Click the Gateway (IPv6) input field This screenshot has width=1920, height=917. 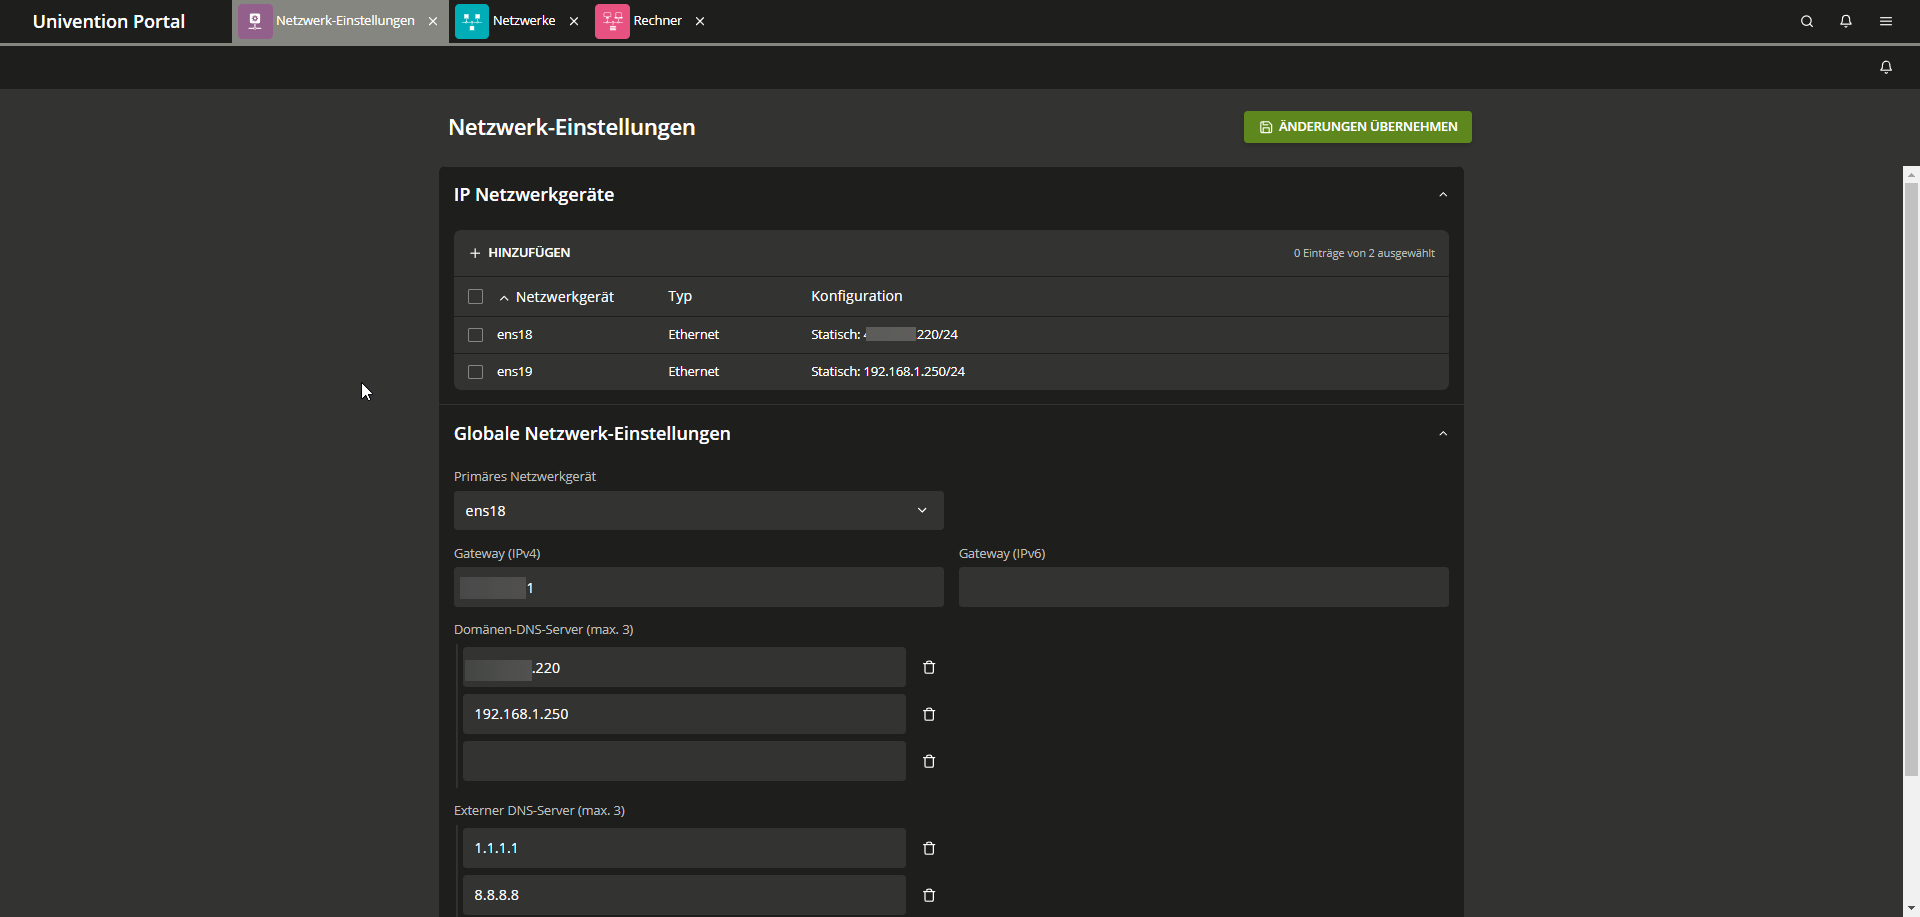click(1204, 587)
